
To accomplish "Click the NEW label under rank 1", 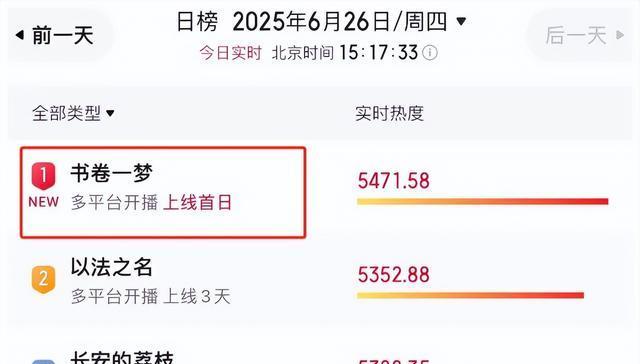I will click(43, 202).
